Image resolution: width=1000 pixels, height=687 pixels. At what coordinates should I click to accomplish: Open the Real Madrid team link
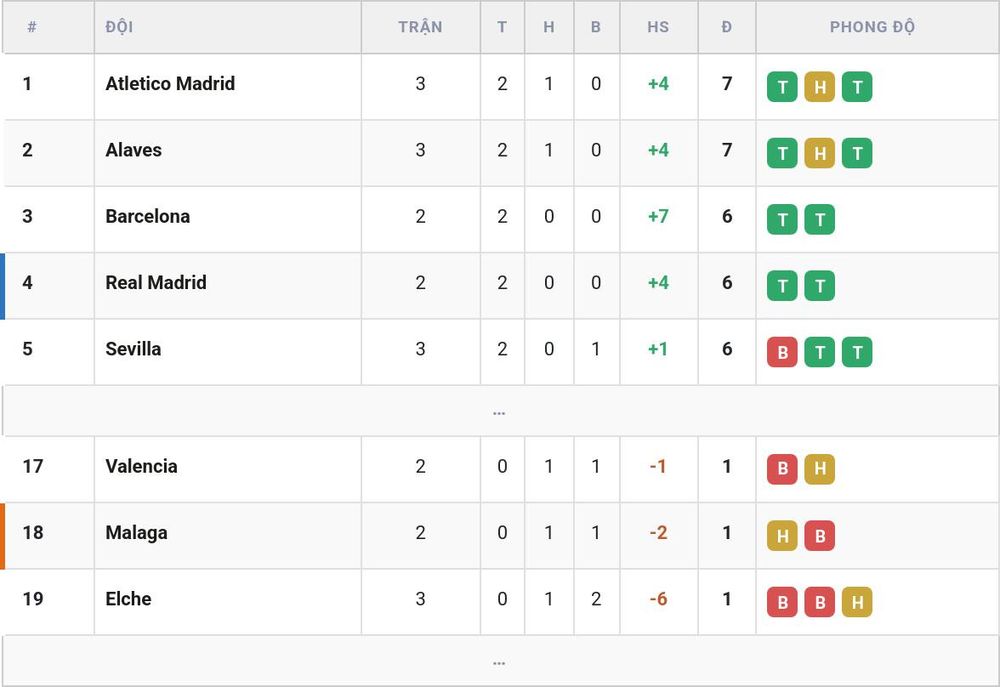point(156,283)
